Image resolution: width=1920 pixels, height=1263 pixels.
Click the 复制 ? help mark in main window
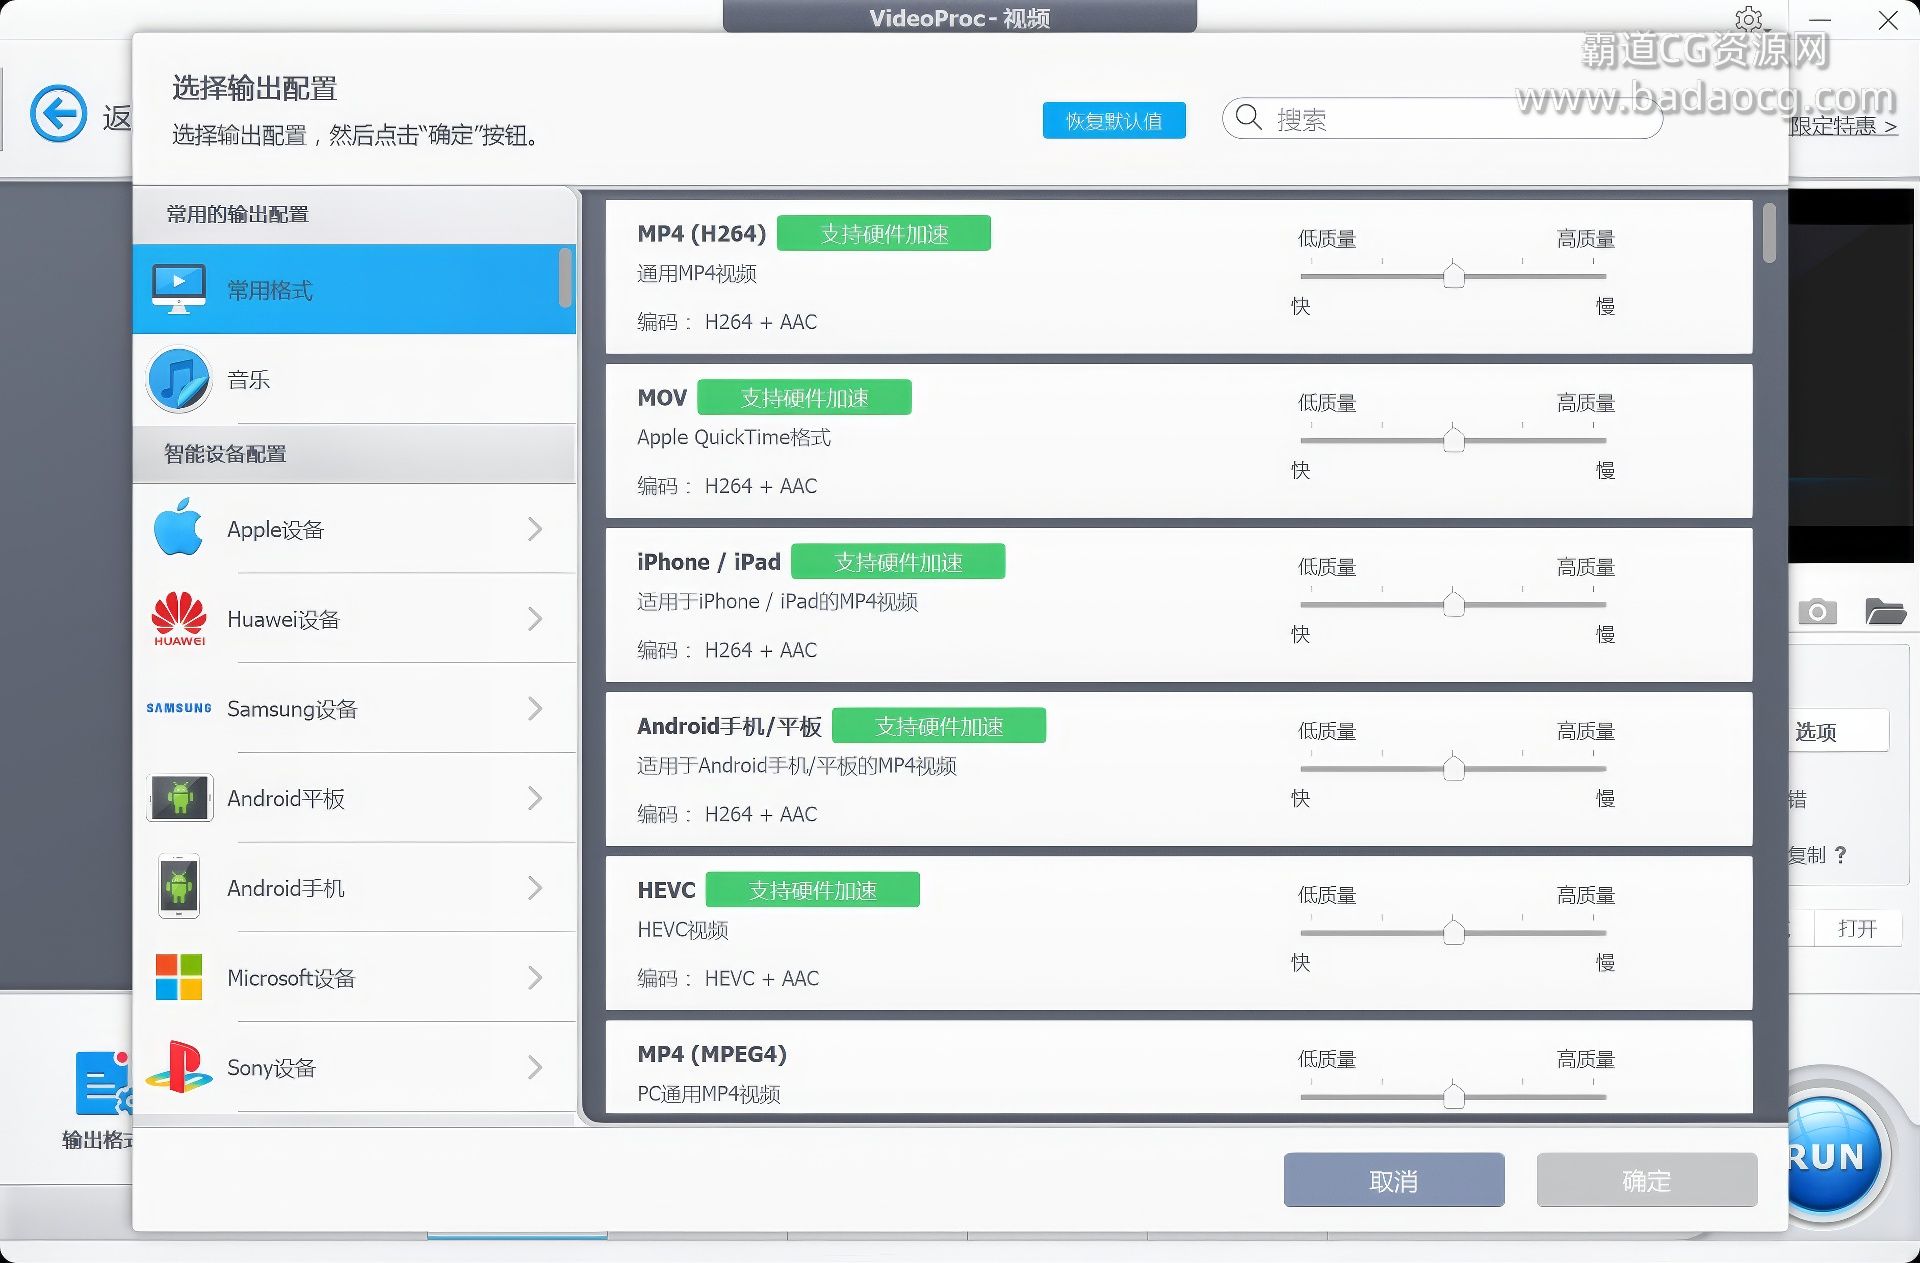click(1840, 855)
